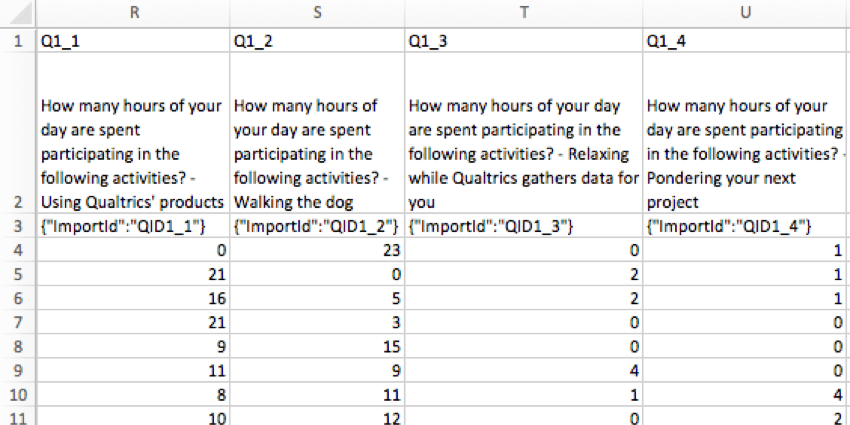The width and height of the screenshot is (850, 425).
Task: Select cell with value 4 in column U
Action: tap(746, 395)
